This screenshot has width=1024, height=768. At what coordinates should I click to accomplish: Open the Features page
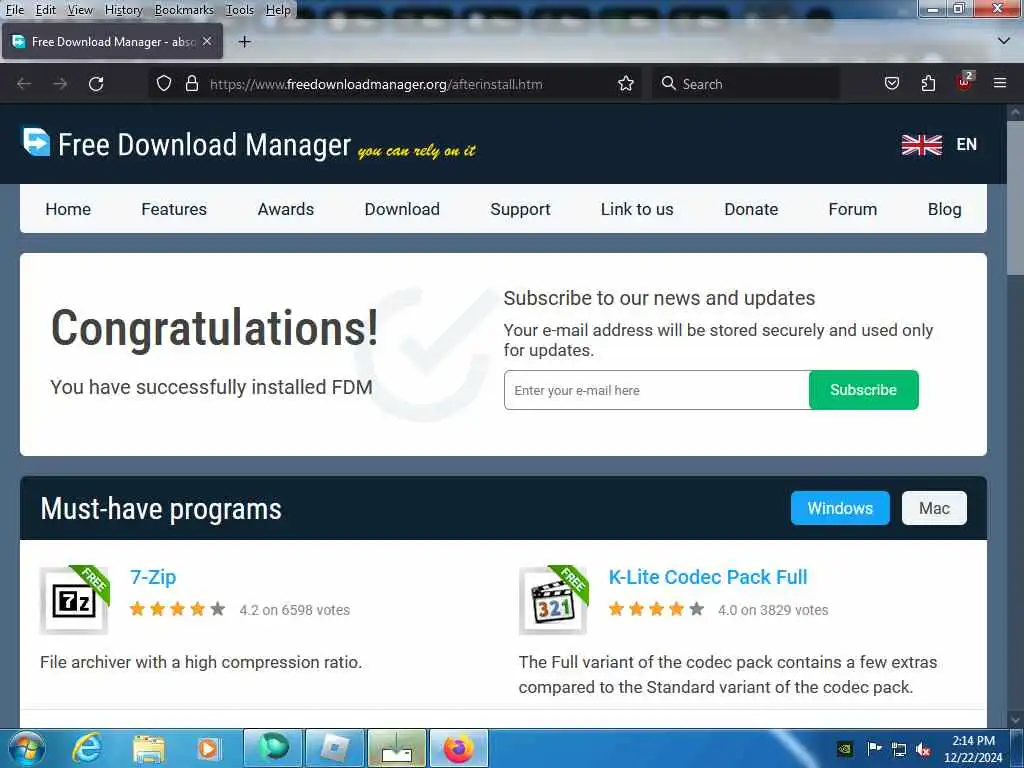(174, 209)
